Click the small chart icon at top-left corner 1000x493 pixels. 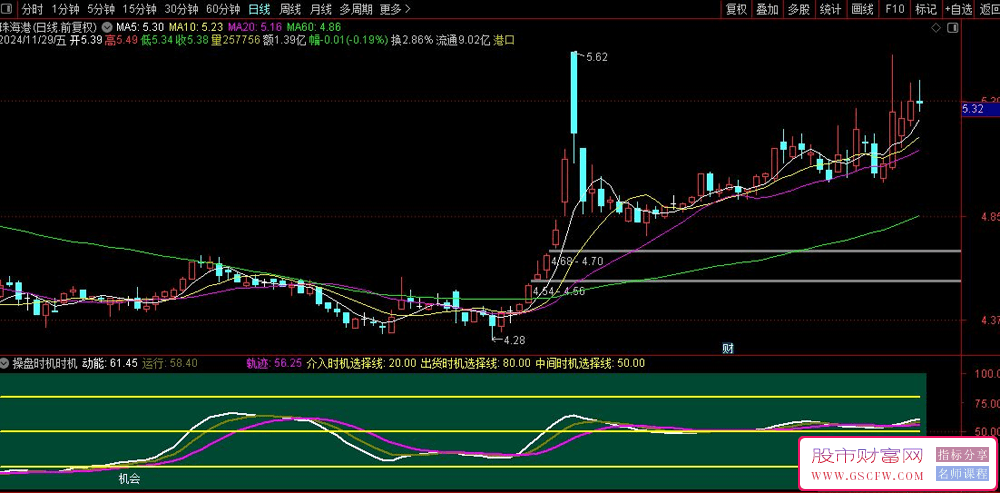coord(8,9)
